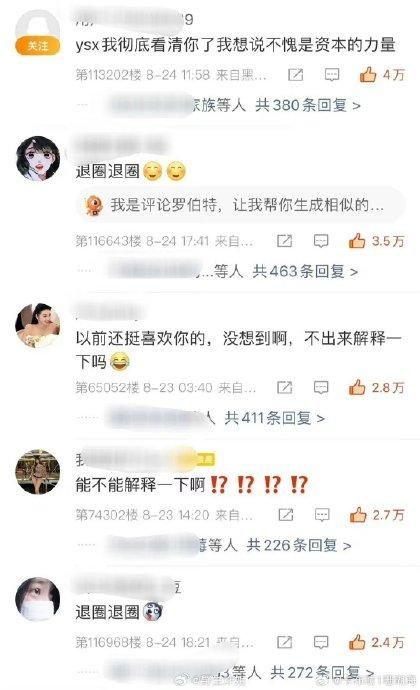Screen dimensions: 420x690
Task: Expand 共463条回复 replies
Action: 305,272
